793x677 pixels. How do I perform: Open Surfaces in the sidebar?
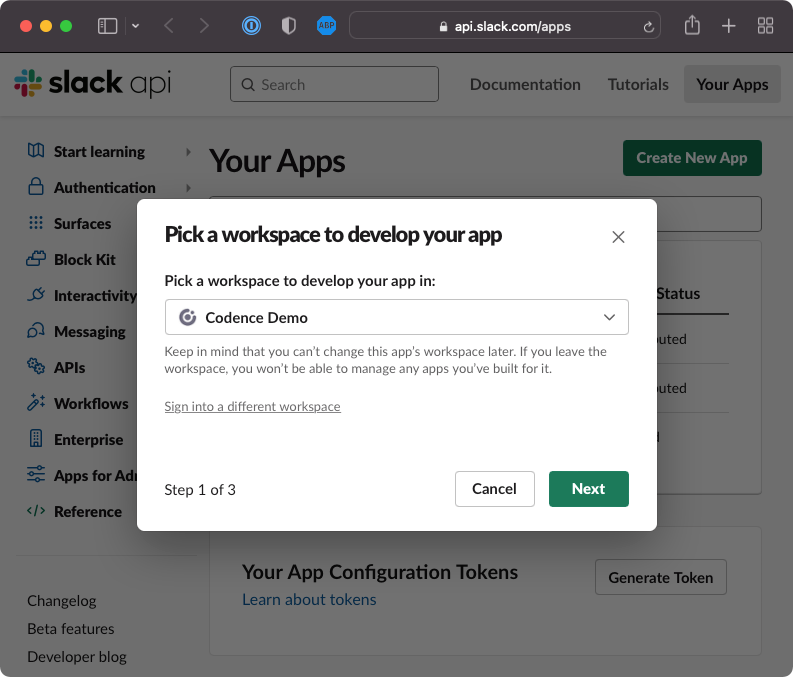[82, 223]
